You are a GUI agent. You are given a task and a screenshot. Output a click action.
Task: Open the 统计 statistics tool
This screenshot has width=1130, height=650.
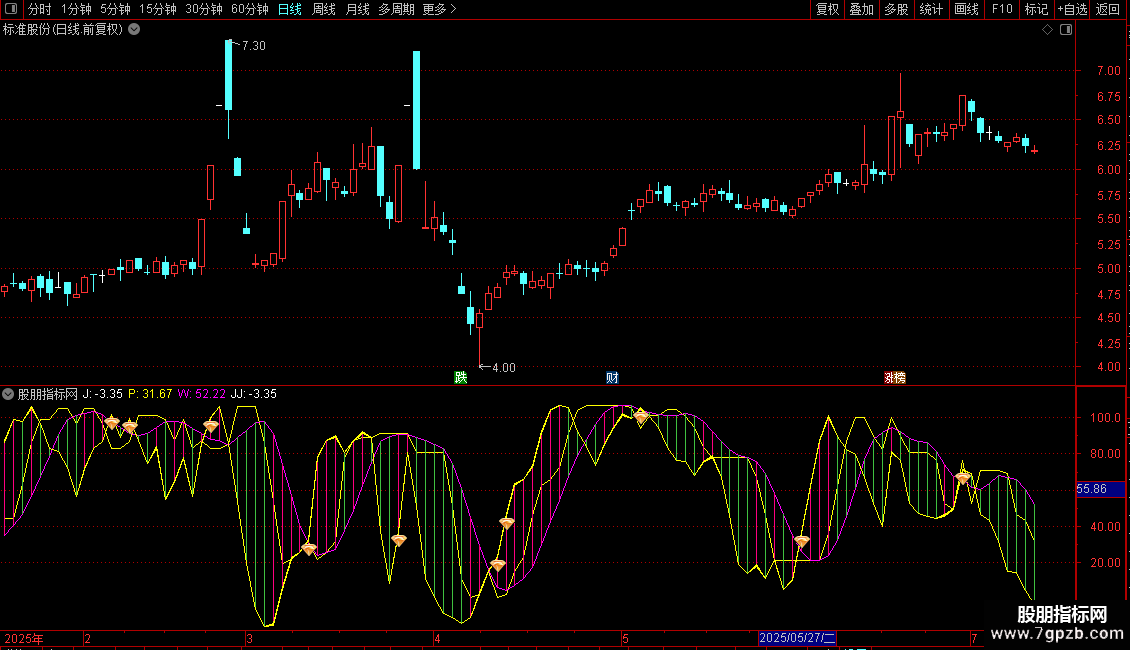tap(931, 9)
